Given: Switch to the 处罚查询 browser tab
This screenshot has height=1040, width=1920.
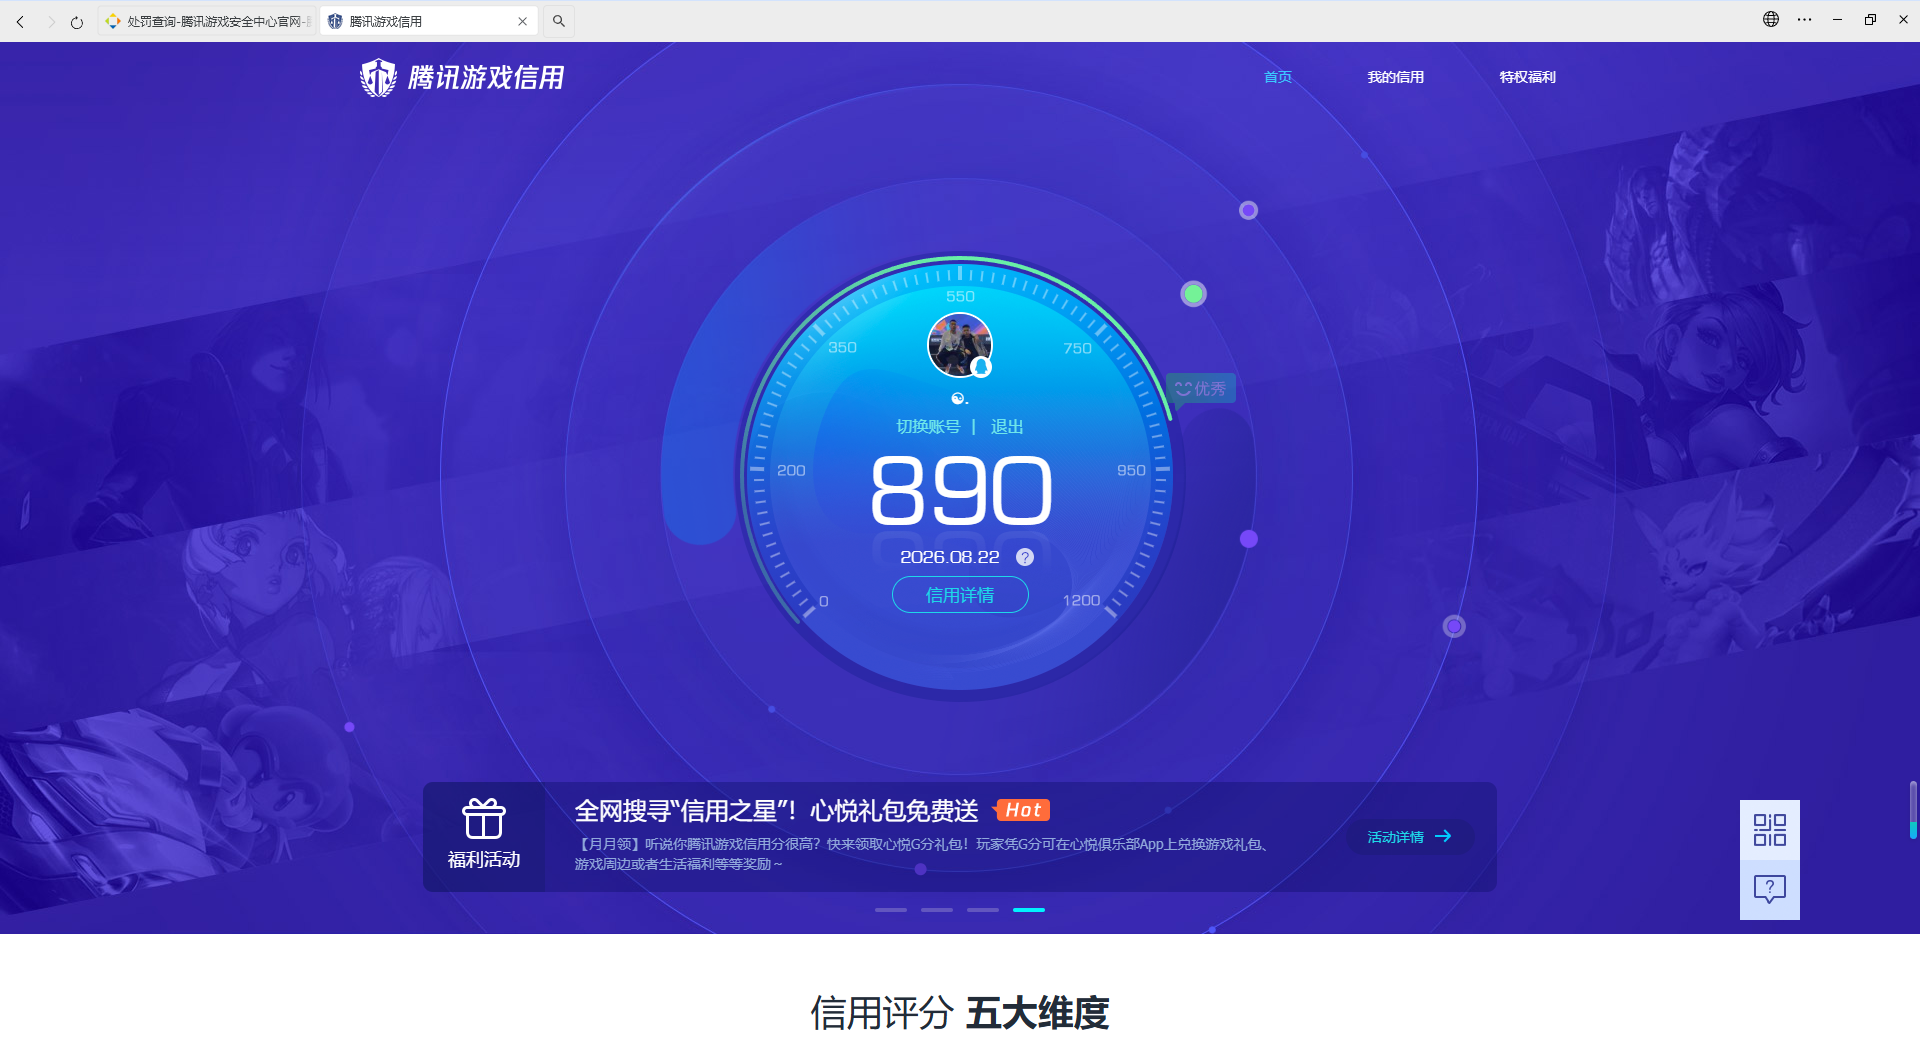Looking at the screenshot, I should 207,21.
